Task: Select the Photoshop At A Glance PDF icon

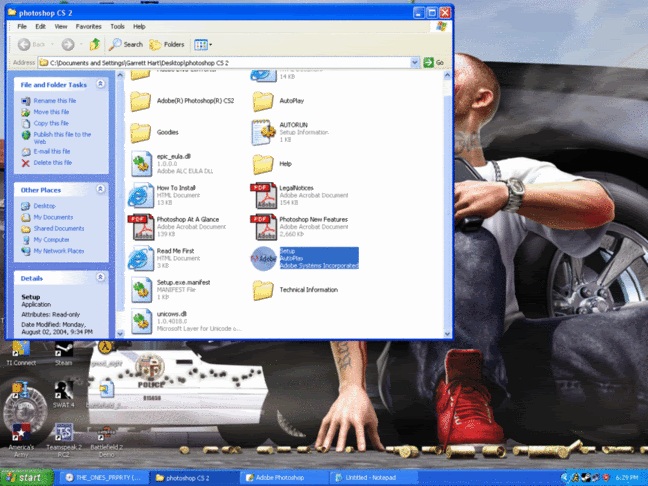Action: pos(141,227)
